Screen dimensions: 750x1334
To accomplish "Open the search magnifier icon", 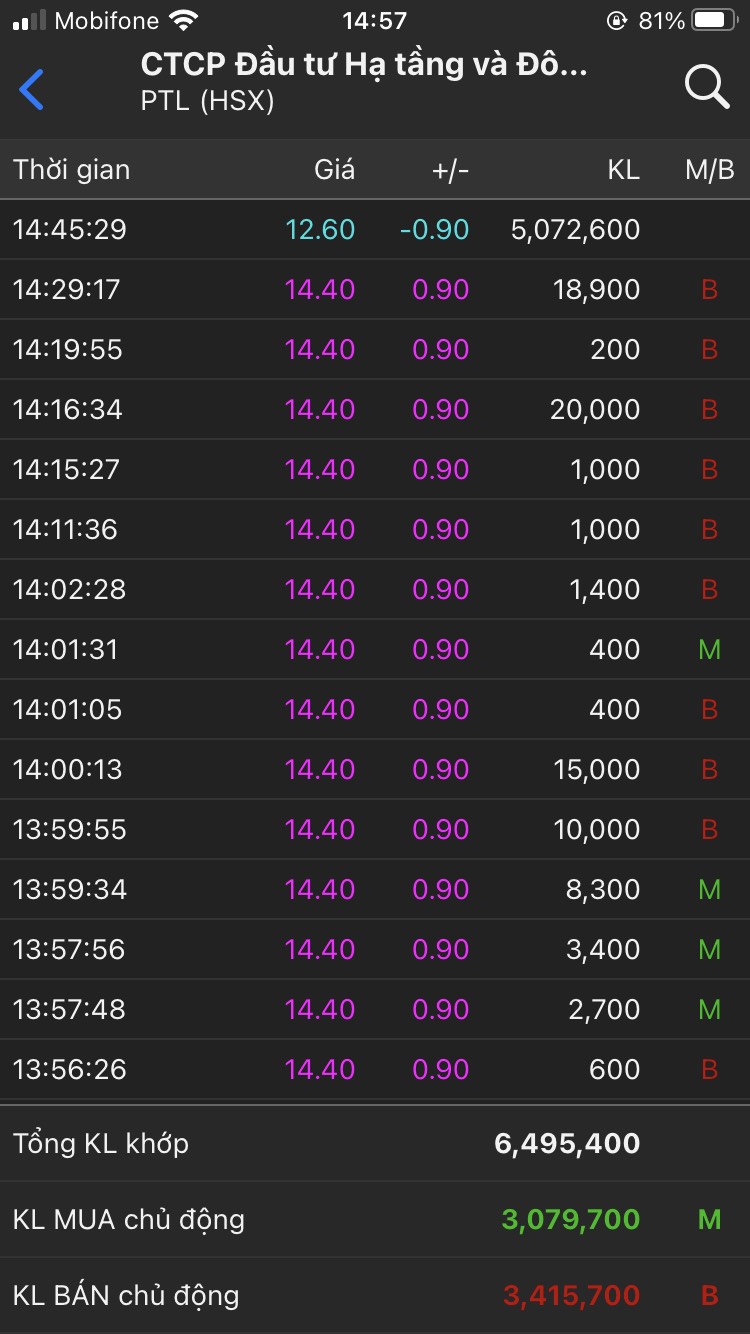I will click(x=706, y=87).
